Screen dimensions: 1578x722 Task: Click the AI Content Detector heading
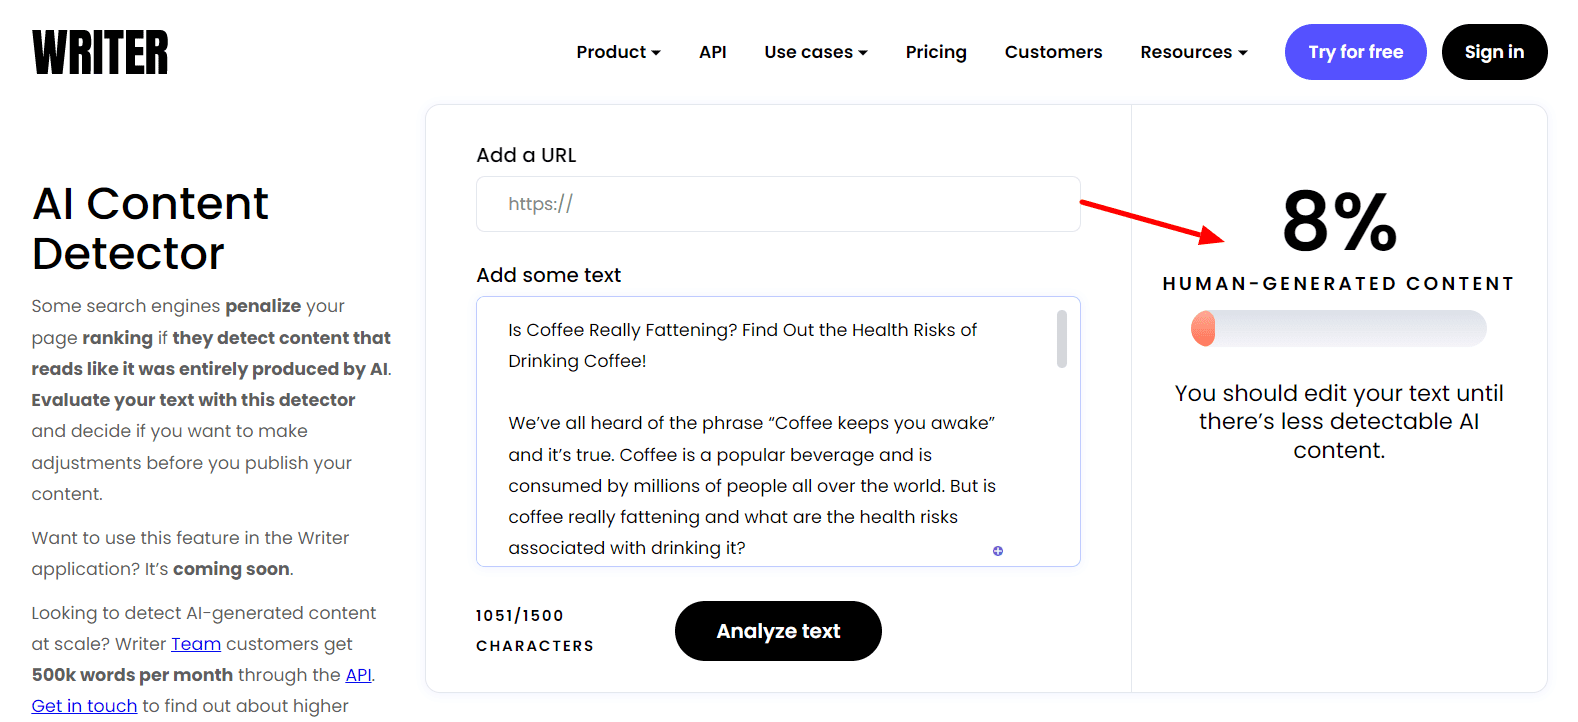150,228
